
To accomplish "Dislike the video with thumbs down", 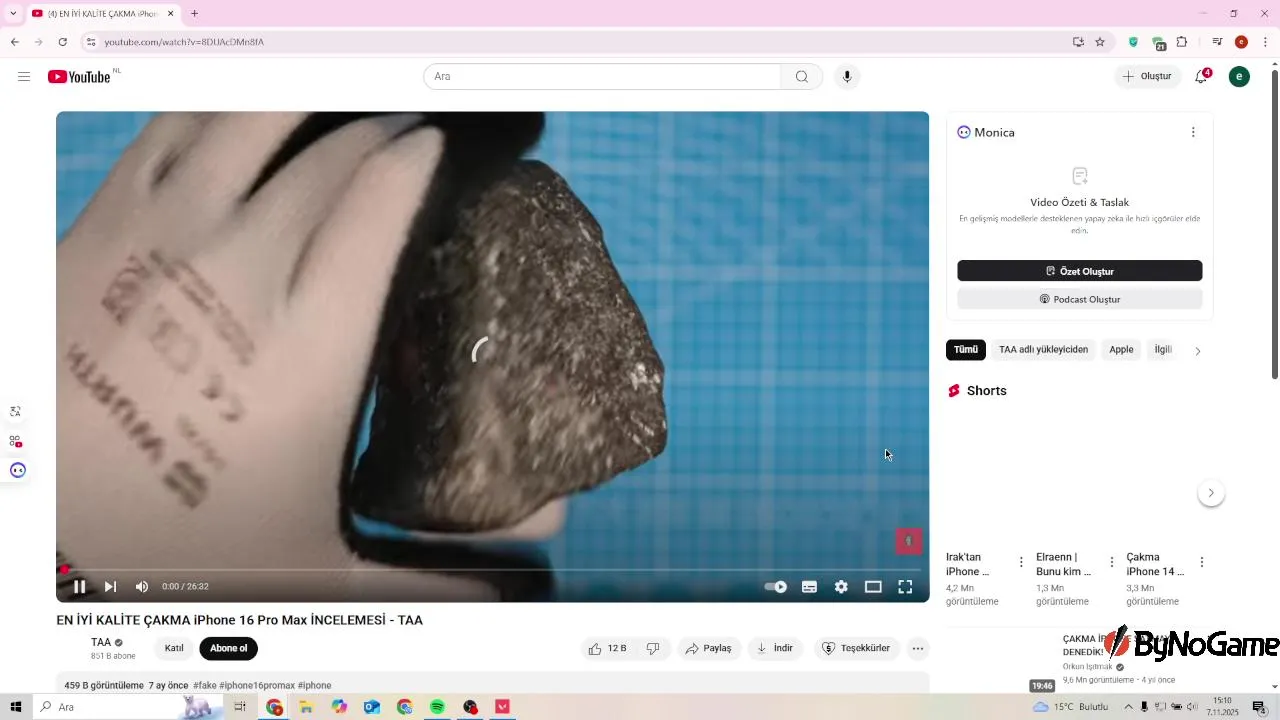I will [653, 649].
